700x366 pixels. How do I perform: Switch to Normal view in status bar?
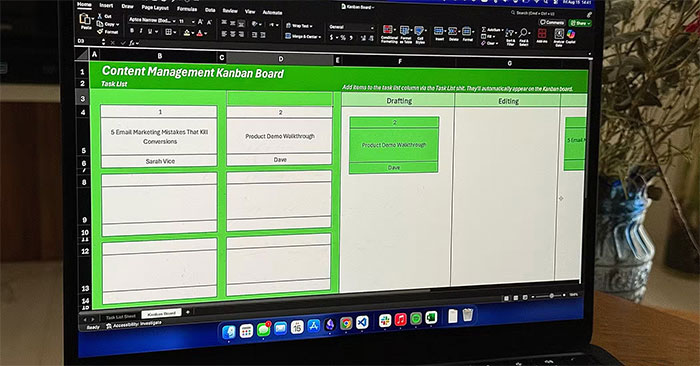[506, 298]
